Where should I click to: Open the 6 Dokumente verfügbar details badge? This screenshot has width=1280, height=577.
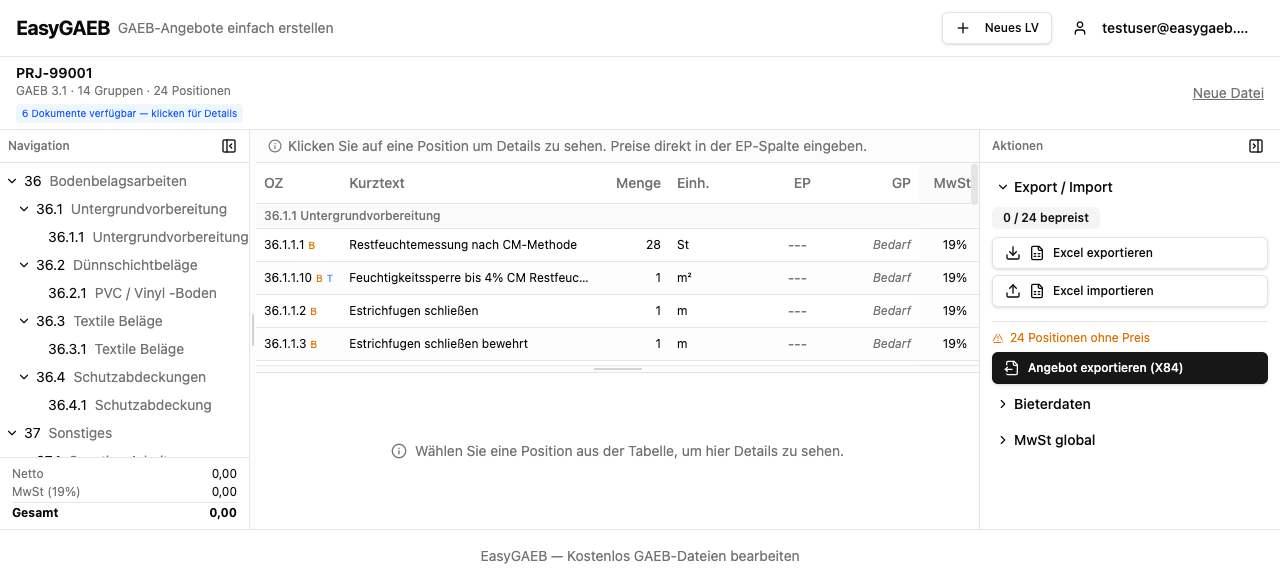pyautogui.click(x=129, y=113)
